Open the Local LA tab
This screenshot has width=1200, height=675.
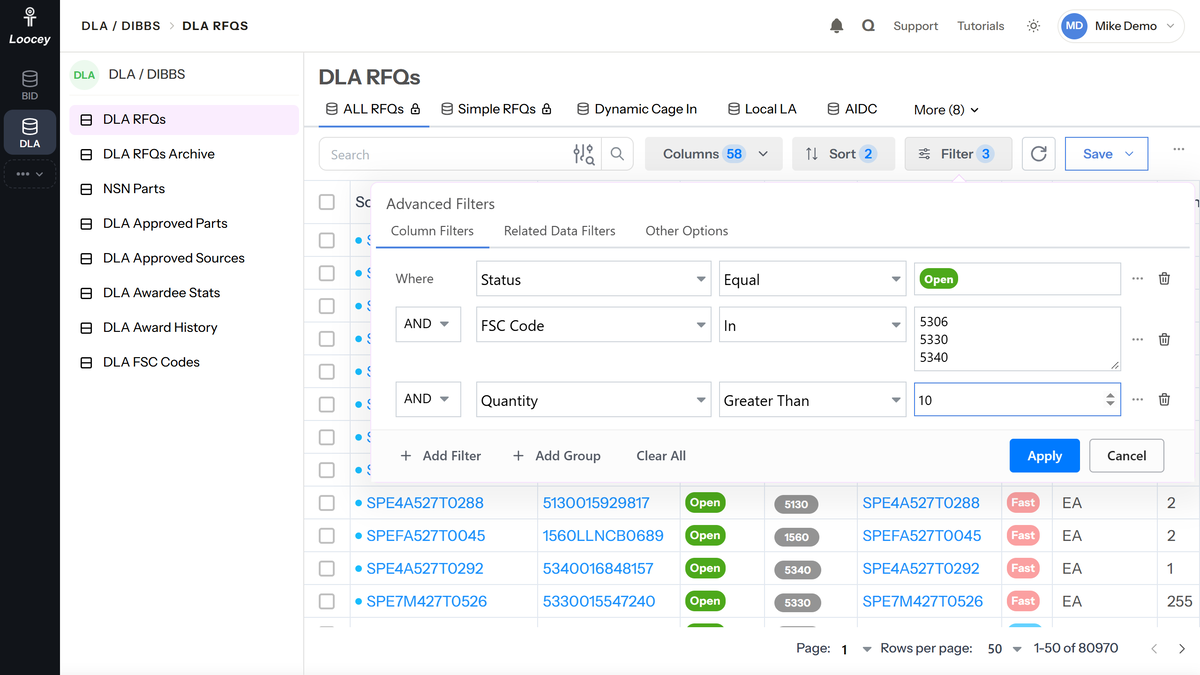click(x=762, y=109)
